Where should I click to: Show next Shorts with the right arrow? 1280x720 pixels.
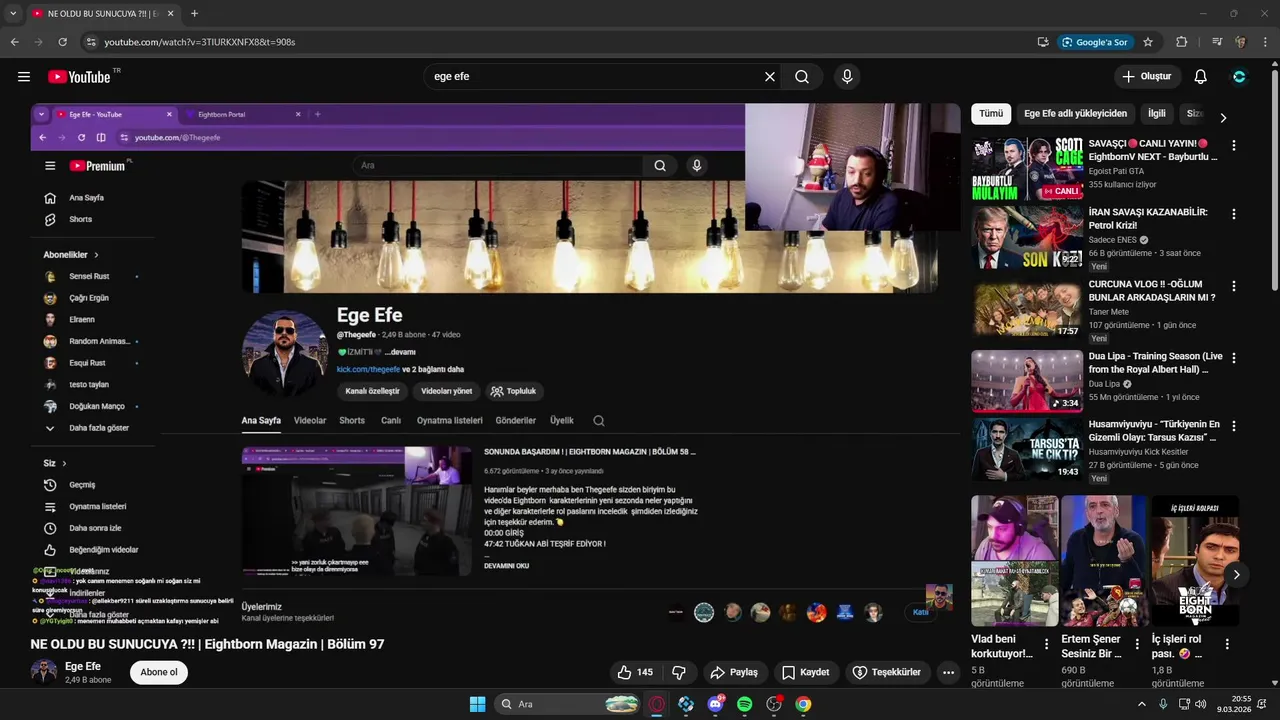point(1236,575)
